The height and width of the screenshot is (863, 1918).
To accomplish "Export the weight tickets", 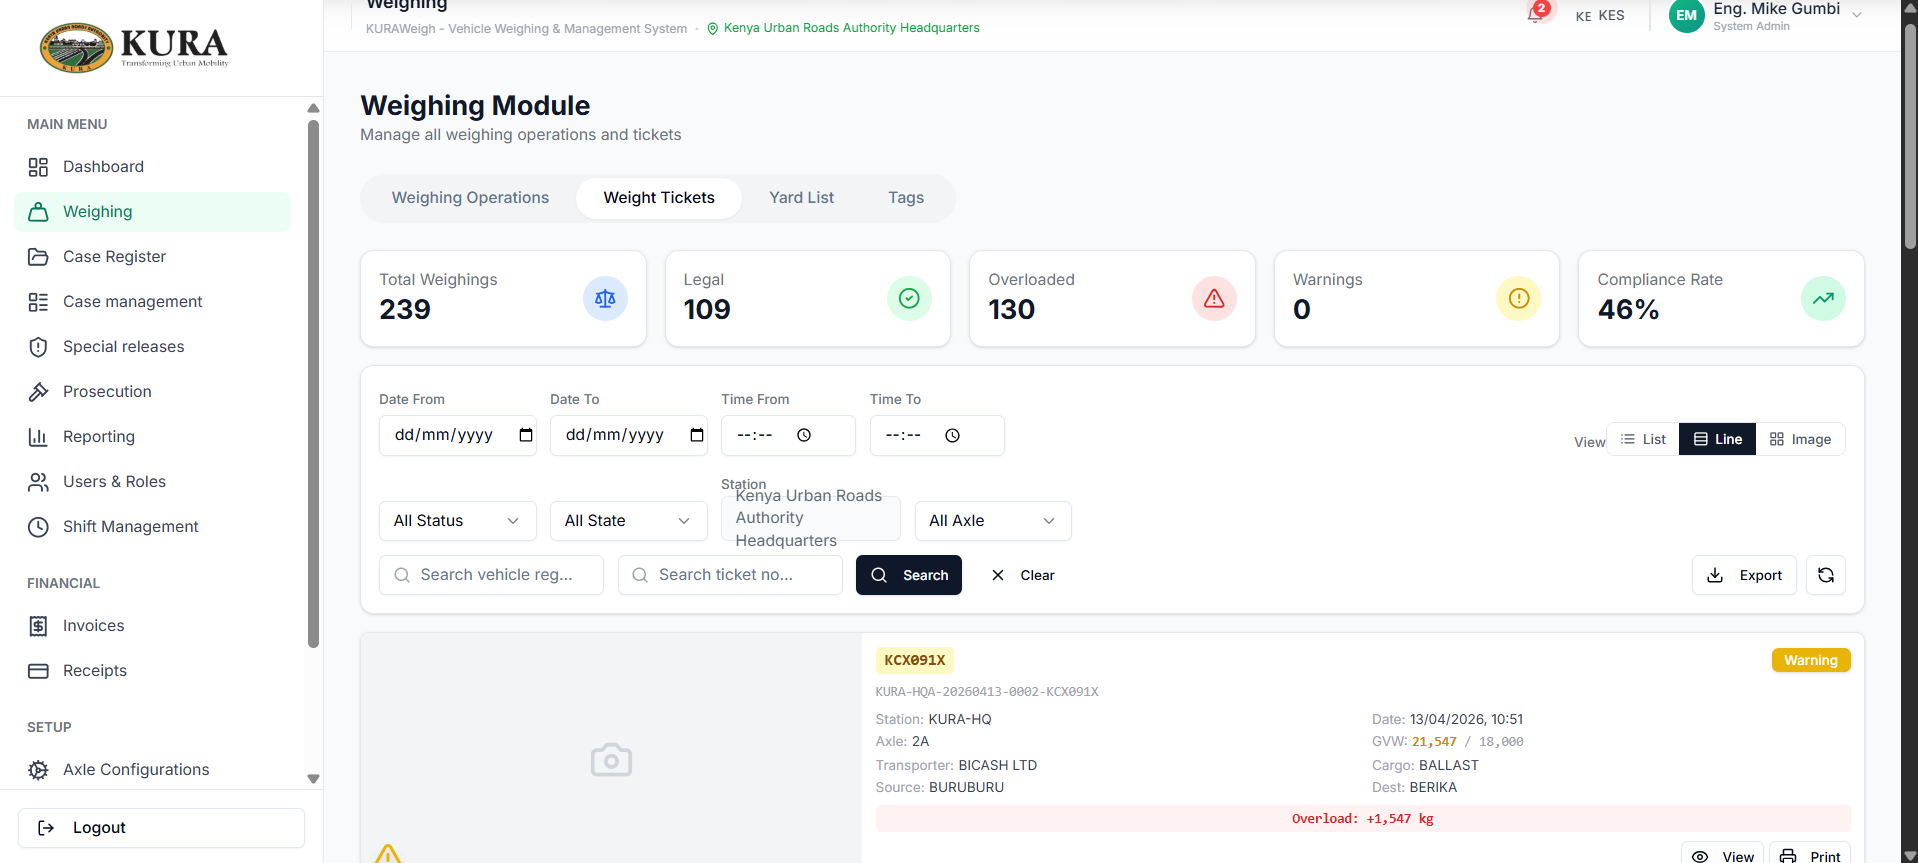I will 1744,575.
